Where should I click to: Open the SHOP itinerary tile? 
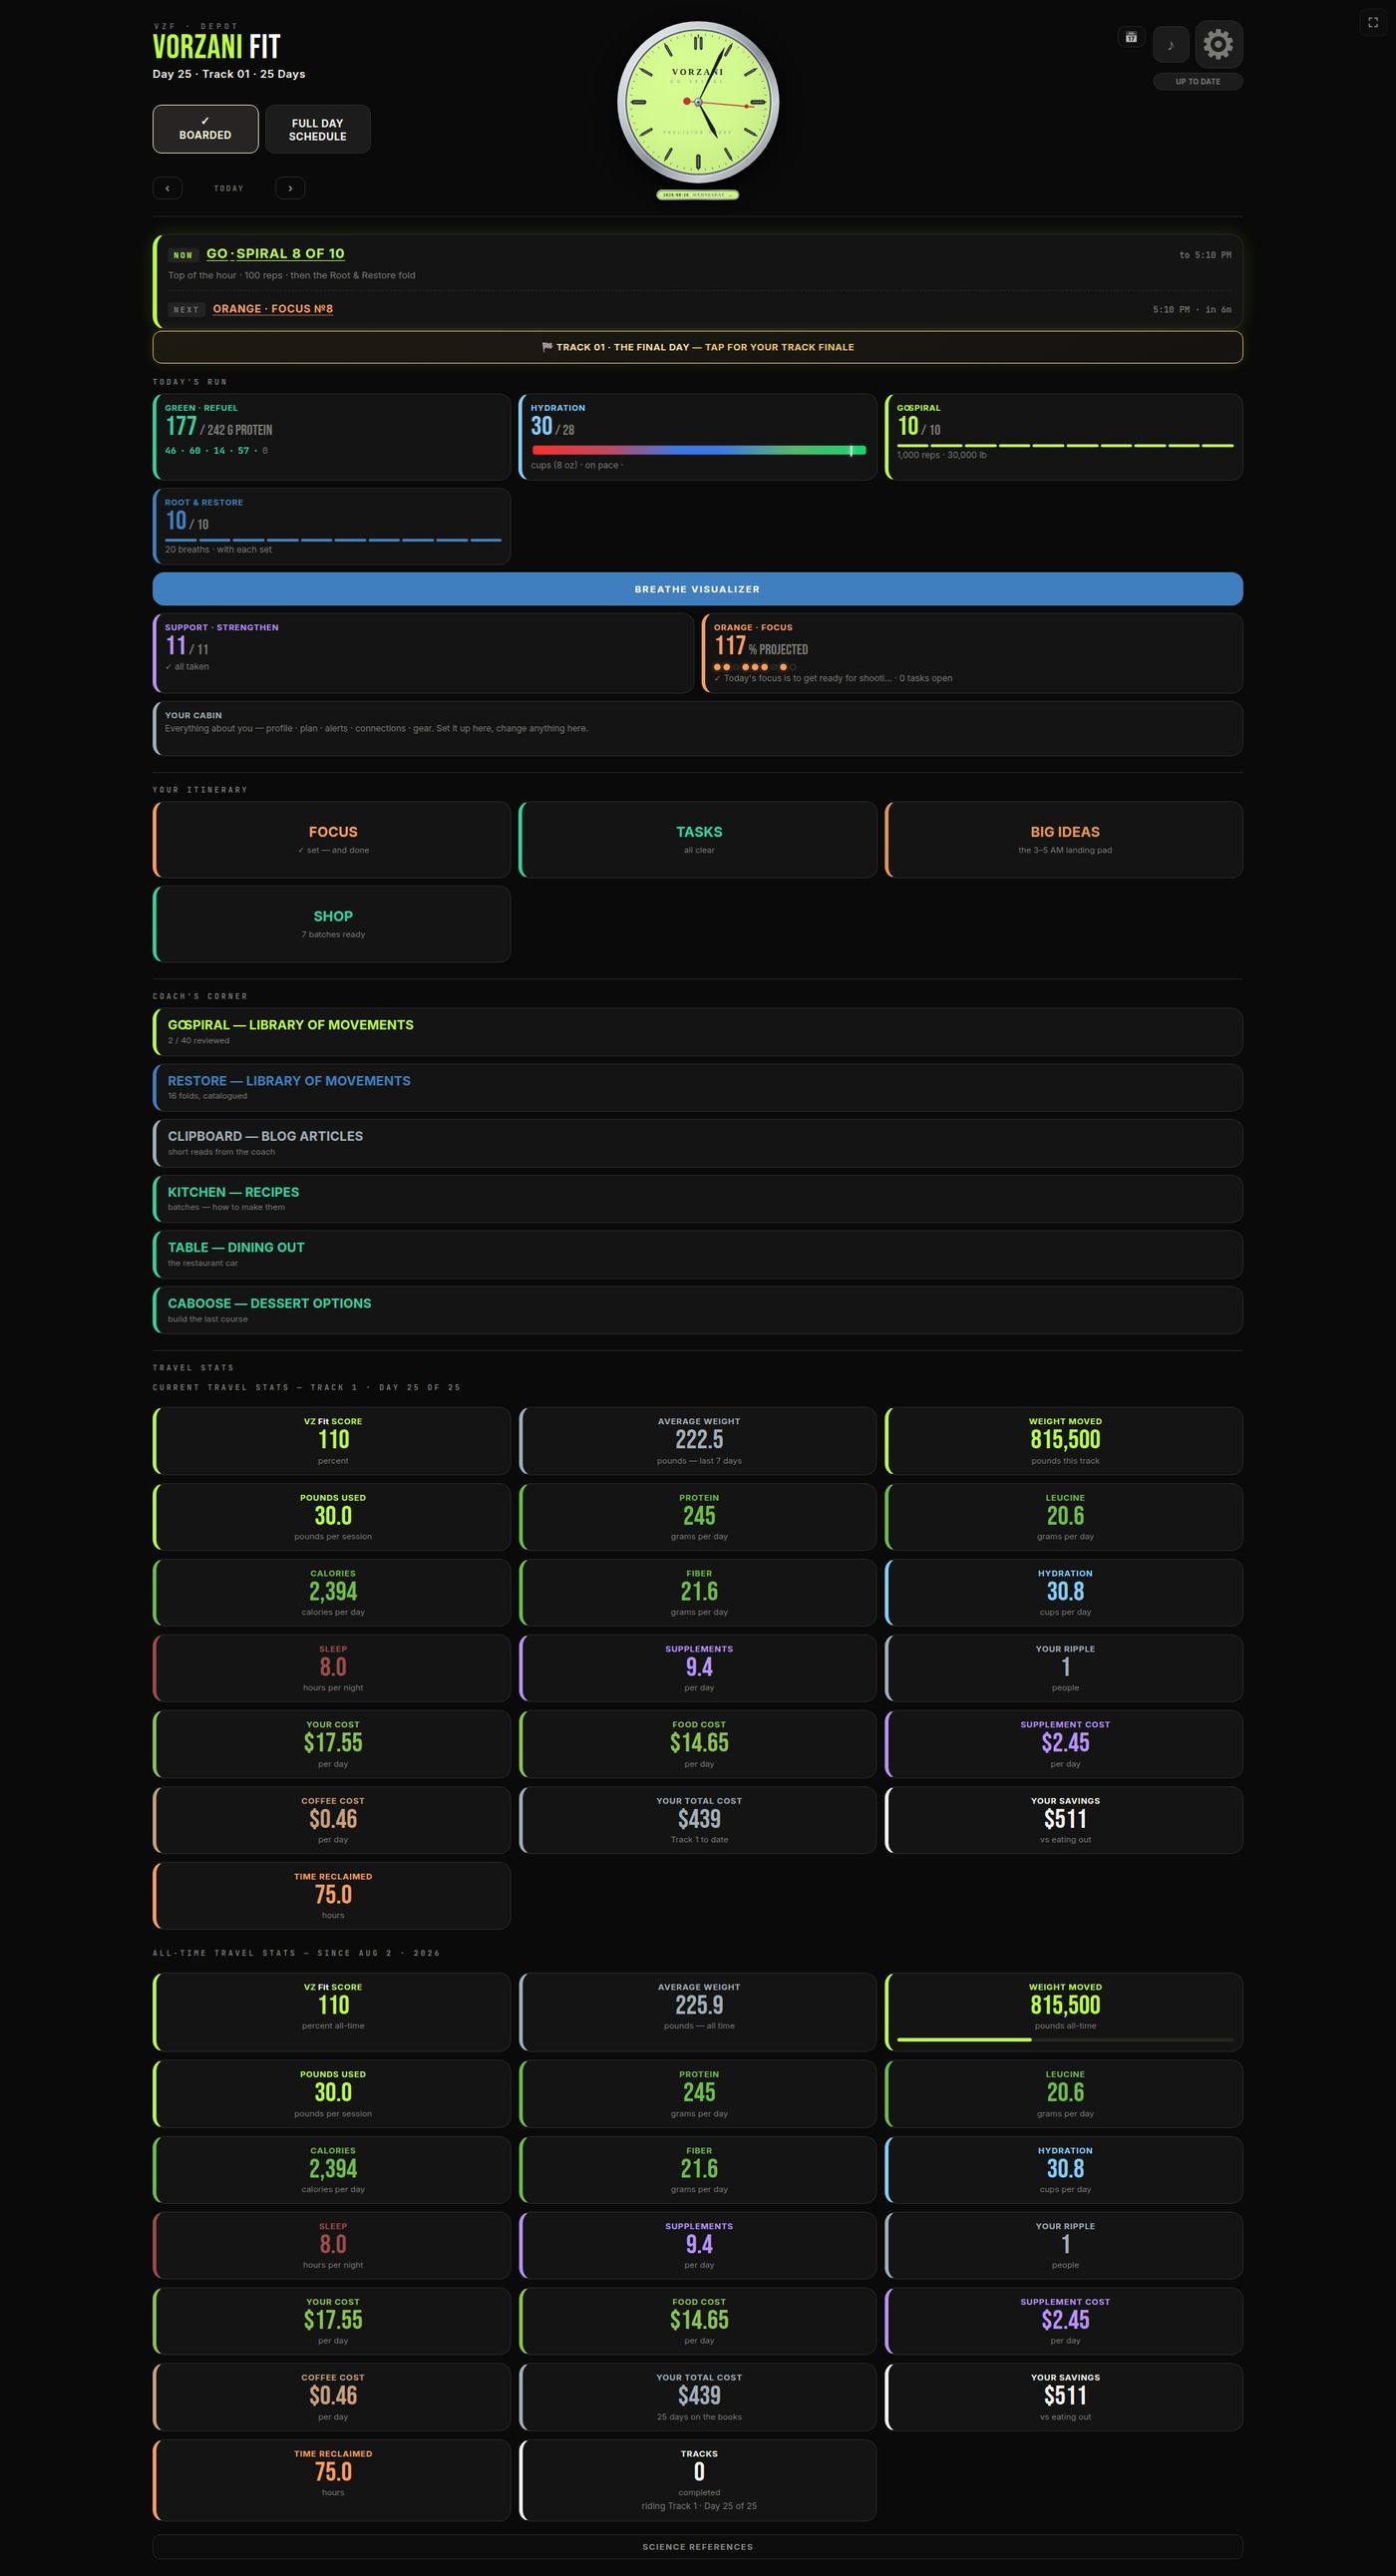[x=332, y=924]
